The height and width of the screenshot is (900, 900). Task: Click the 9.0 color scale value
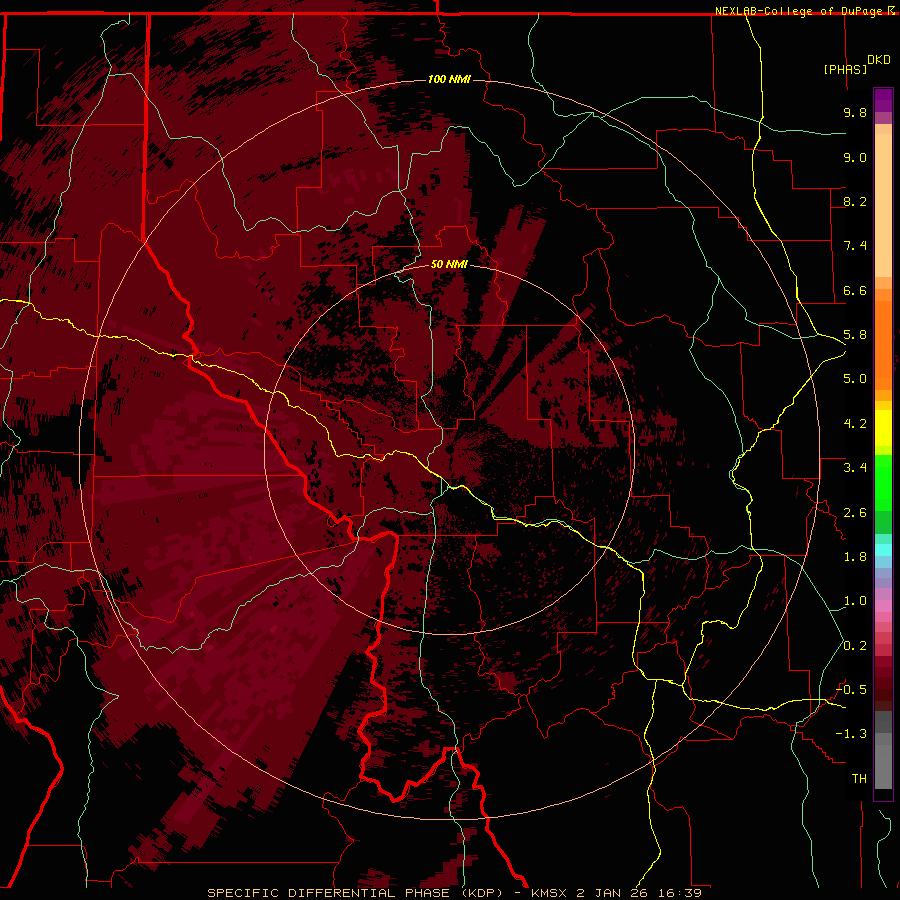[x=855, y=157]
